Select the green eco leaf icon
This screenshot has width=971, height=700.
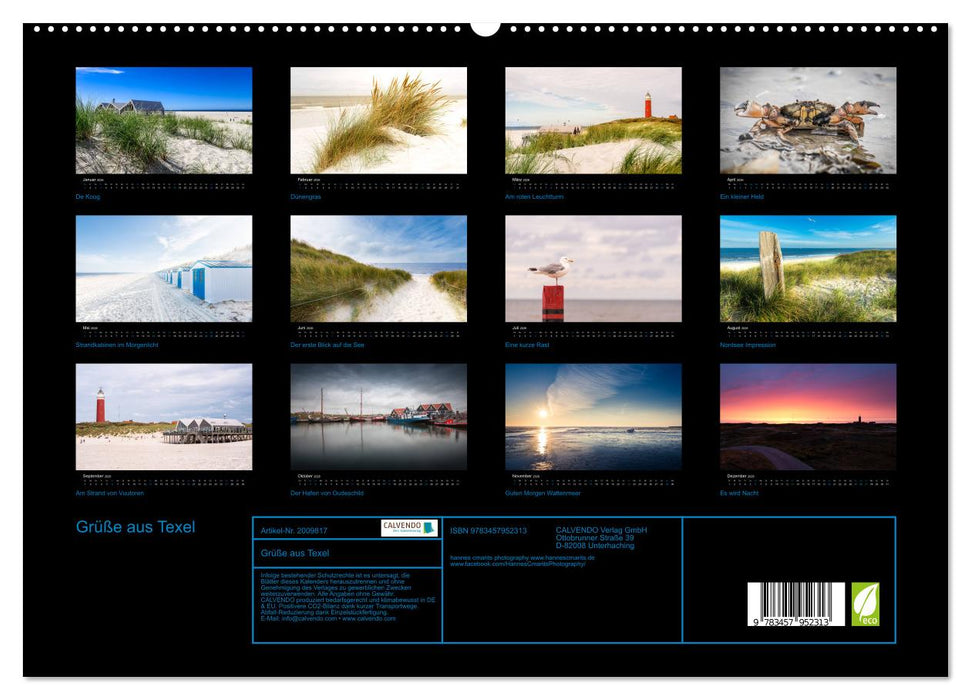[866, 604]
